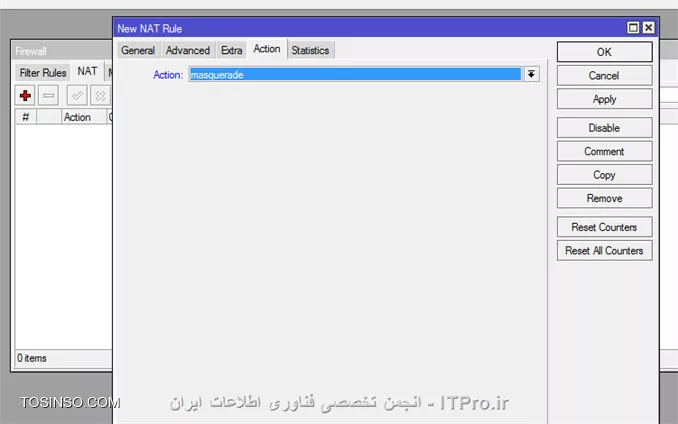Select the NAT tab in Firewall window

(x=87, y=71)
